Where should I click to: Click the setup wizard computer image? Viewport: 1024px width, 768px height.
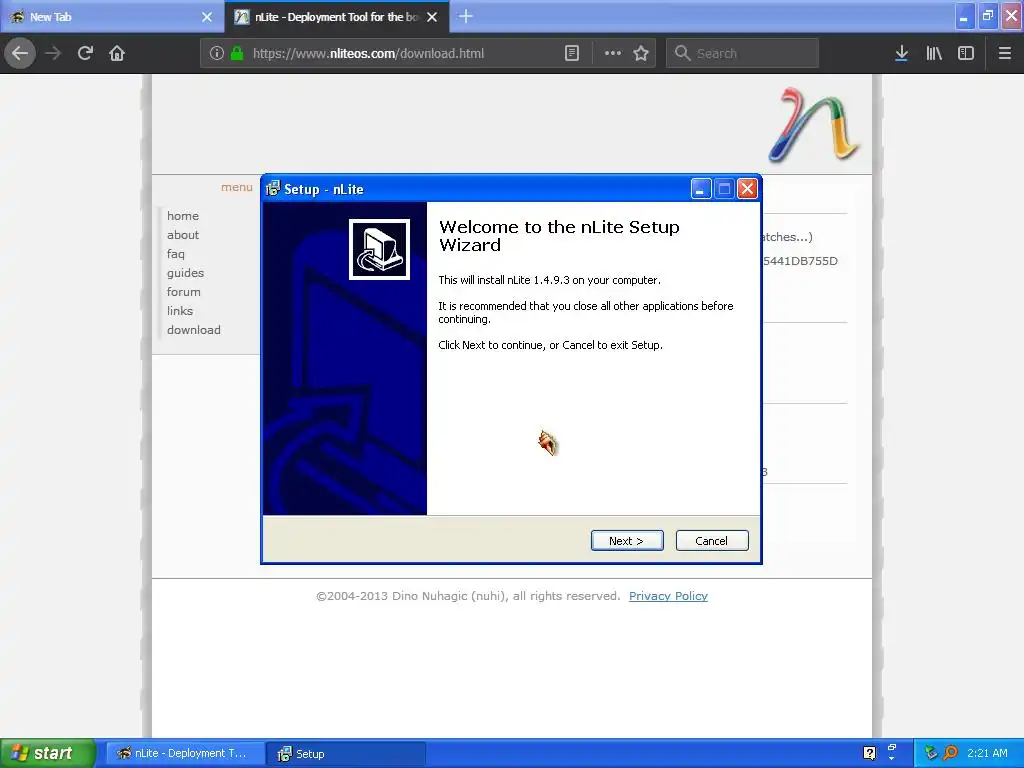pos(379,249)
